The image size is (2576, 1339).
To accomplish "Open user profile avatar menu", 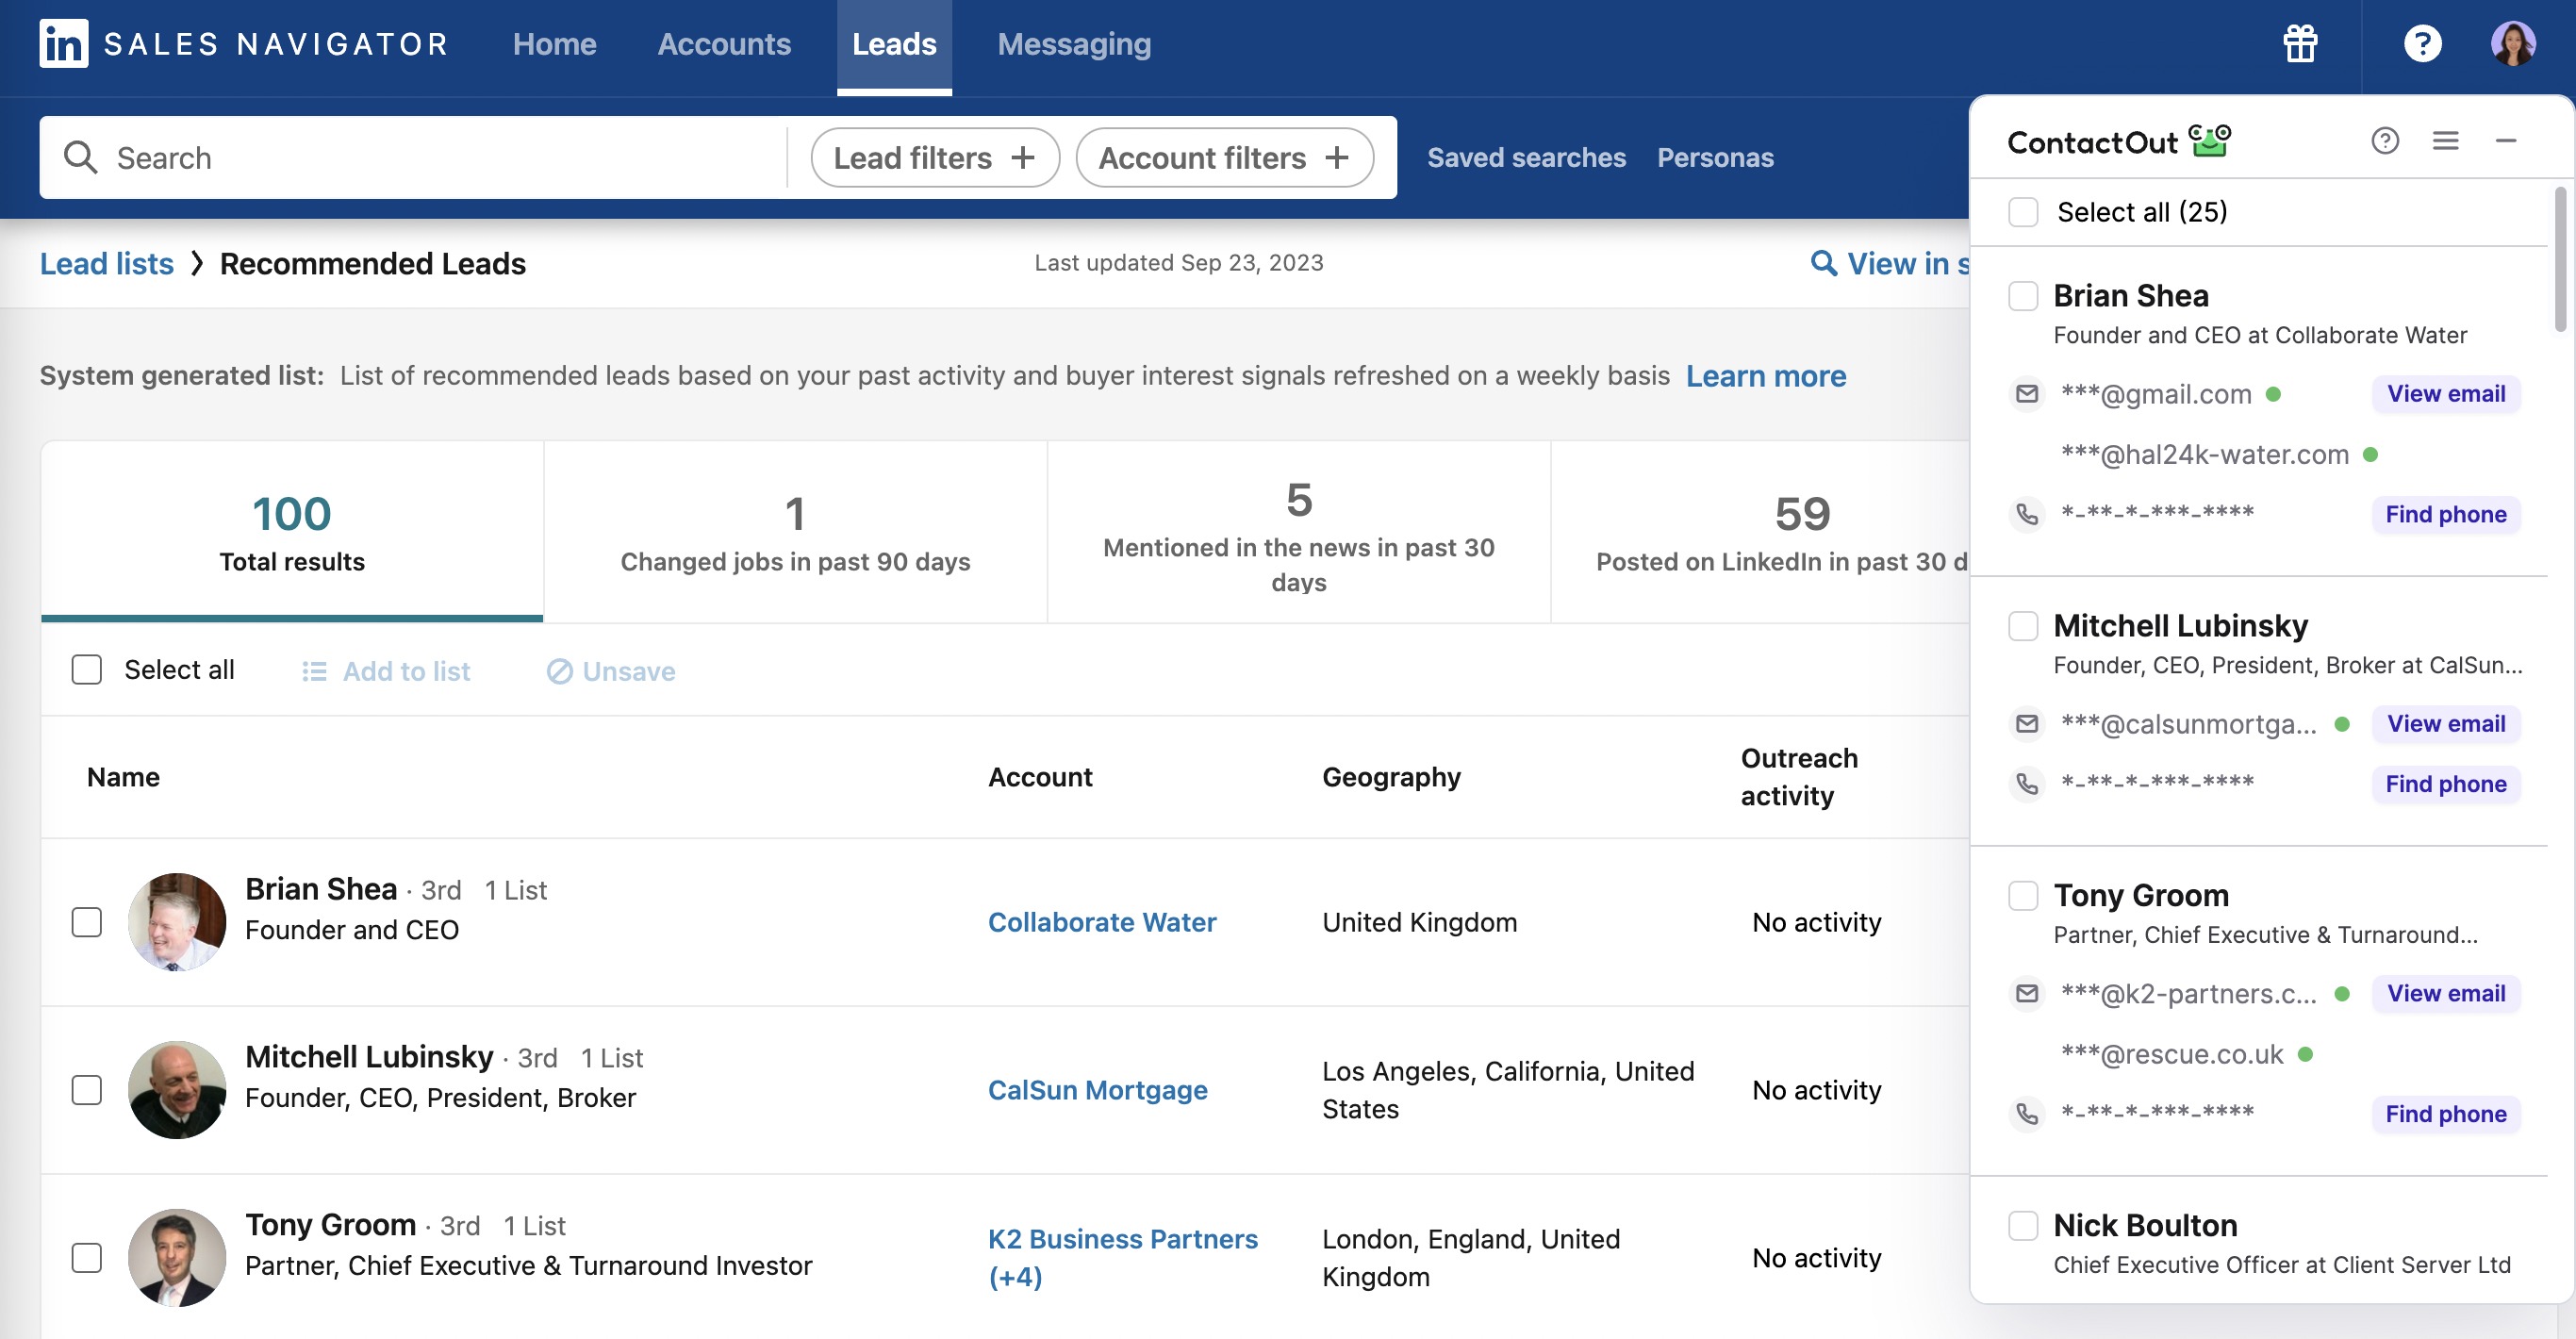I will point(2512,44).
